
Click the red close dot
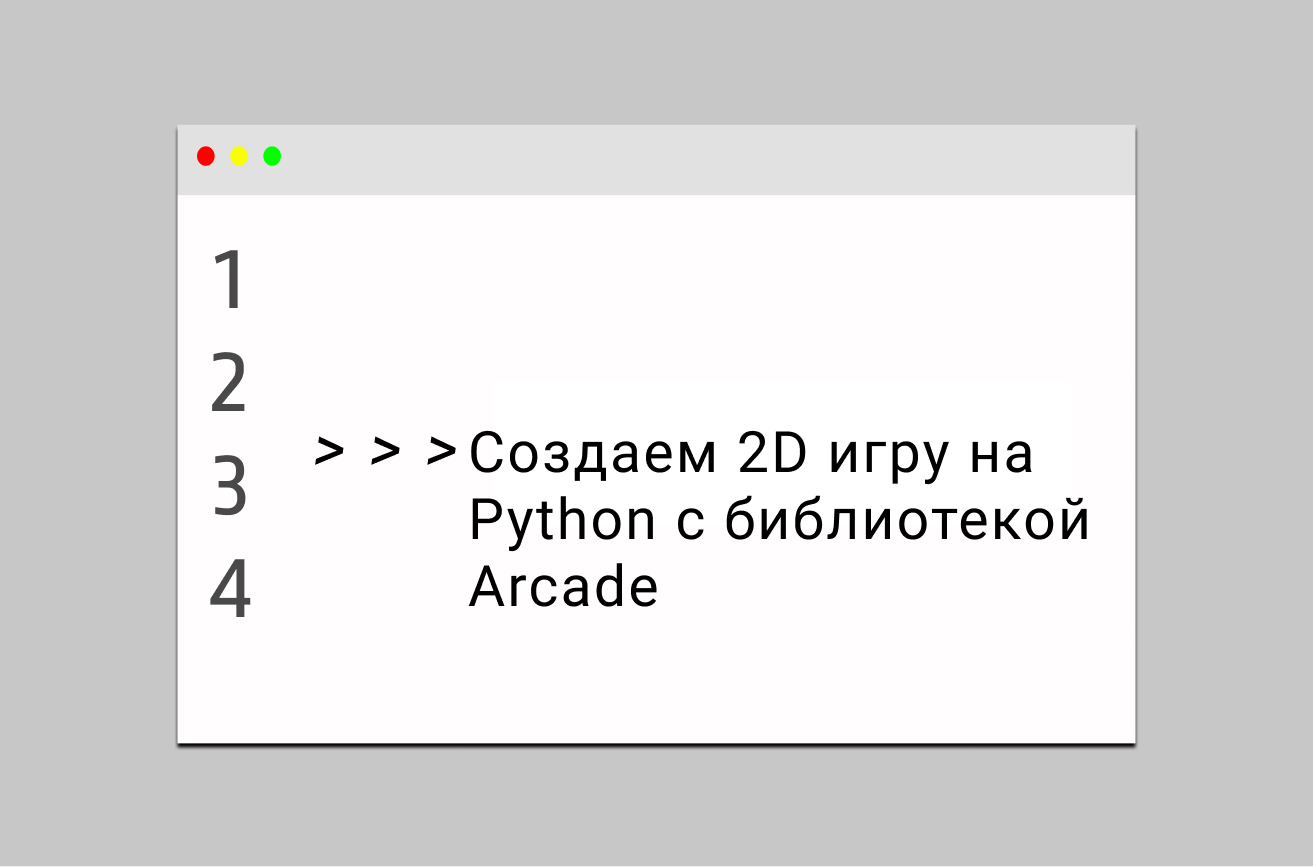click(x=206, y=156)
